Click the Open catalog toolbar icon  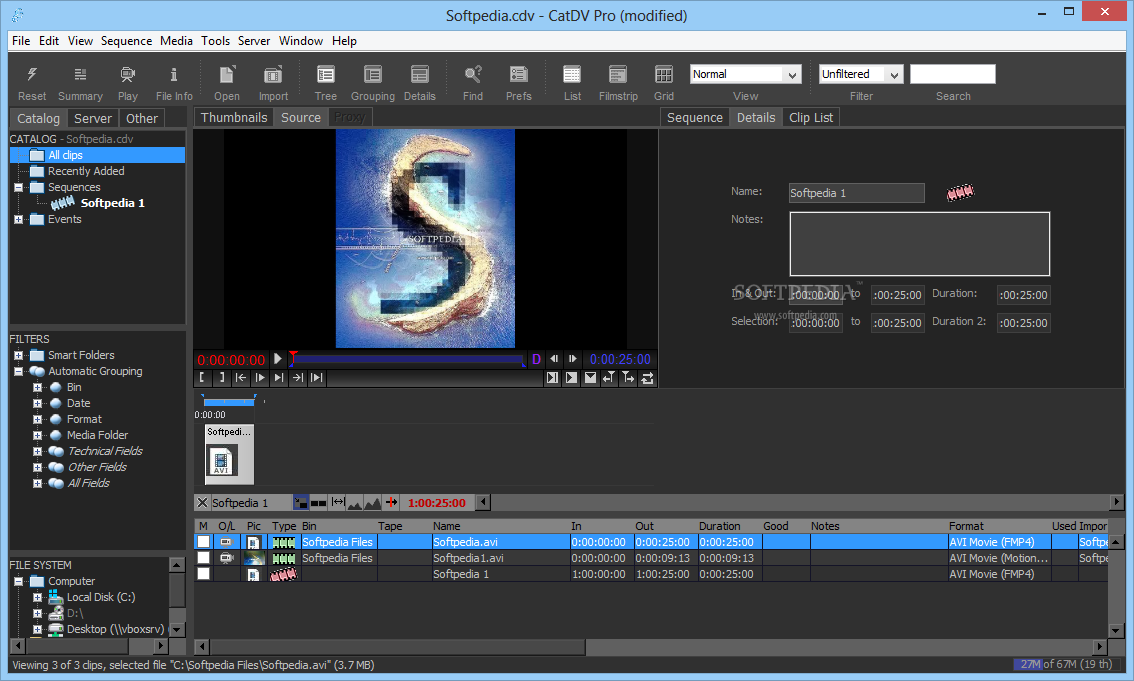point(227,74)
